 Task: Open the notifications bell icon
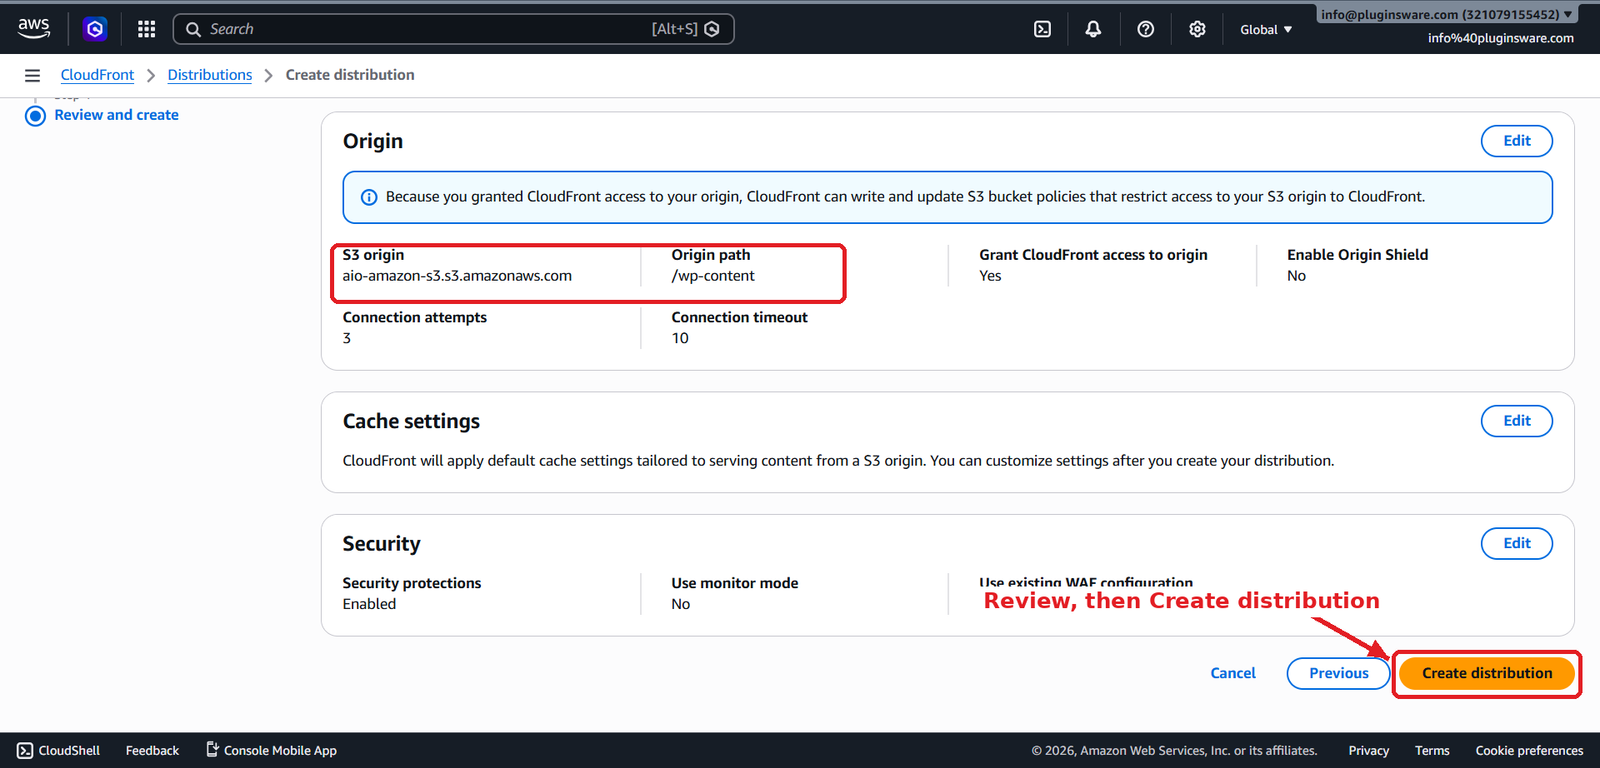point(1093,29)
